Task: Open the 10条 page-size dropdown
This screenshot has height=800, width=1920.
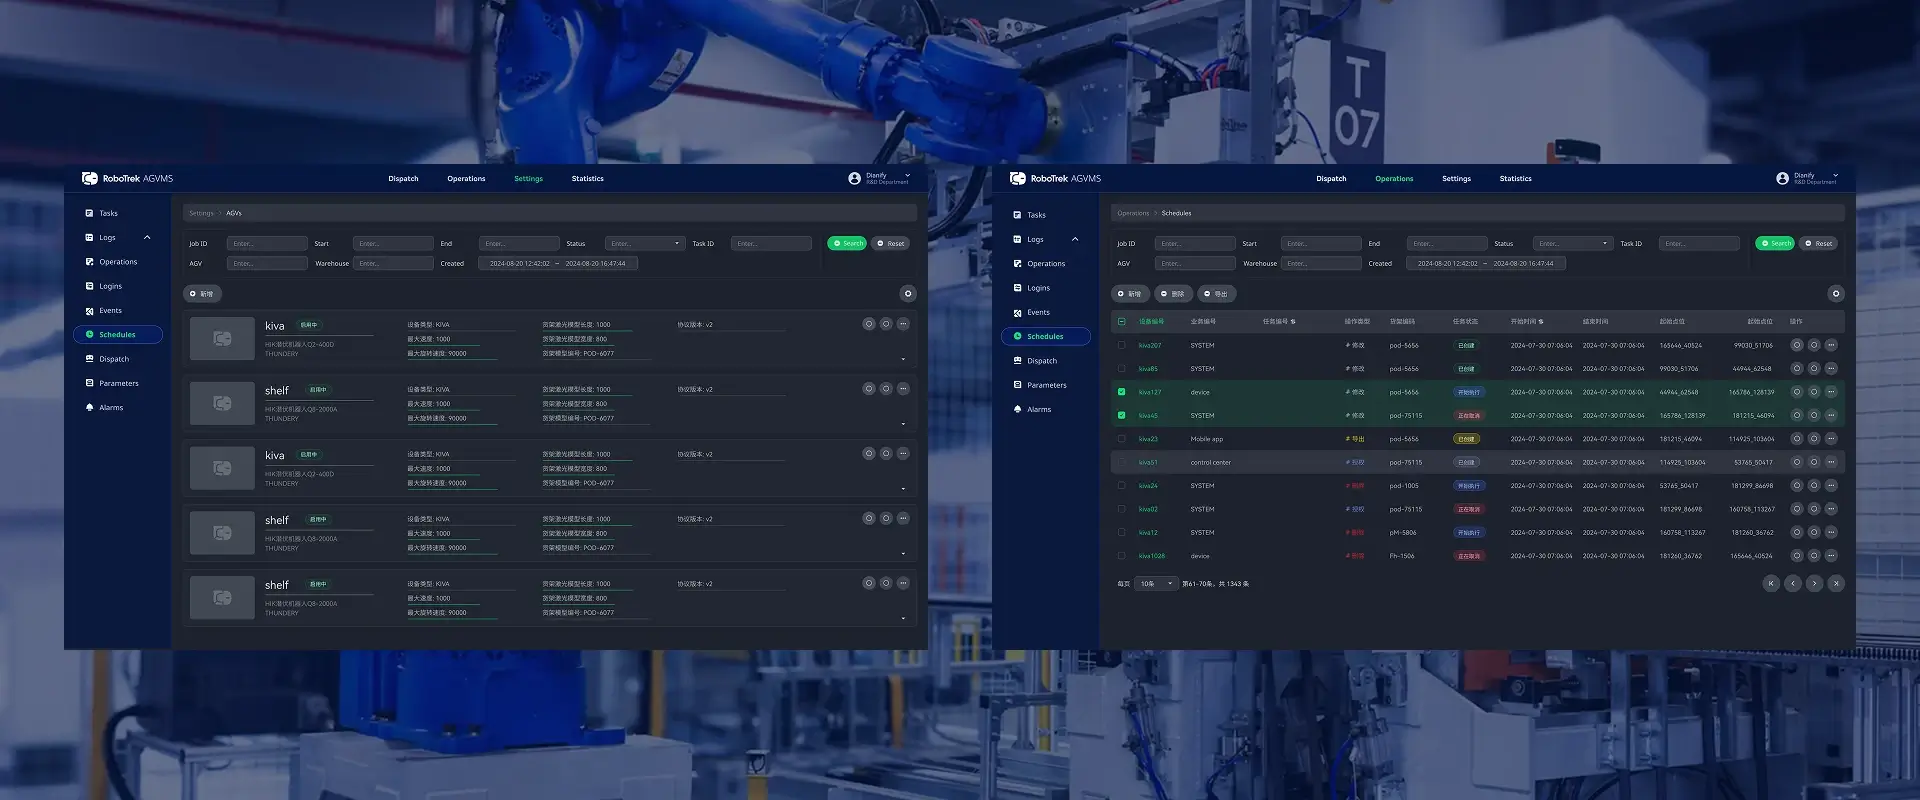Action: (x=1156, y=584)
